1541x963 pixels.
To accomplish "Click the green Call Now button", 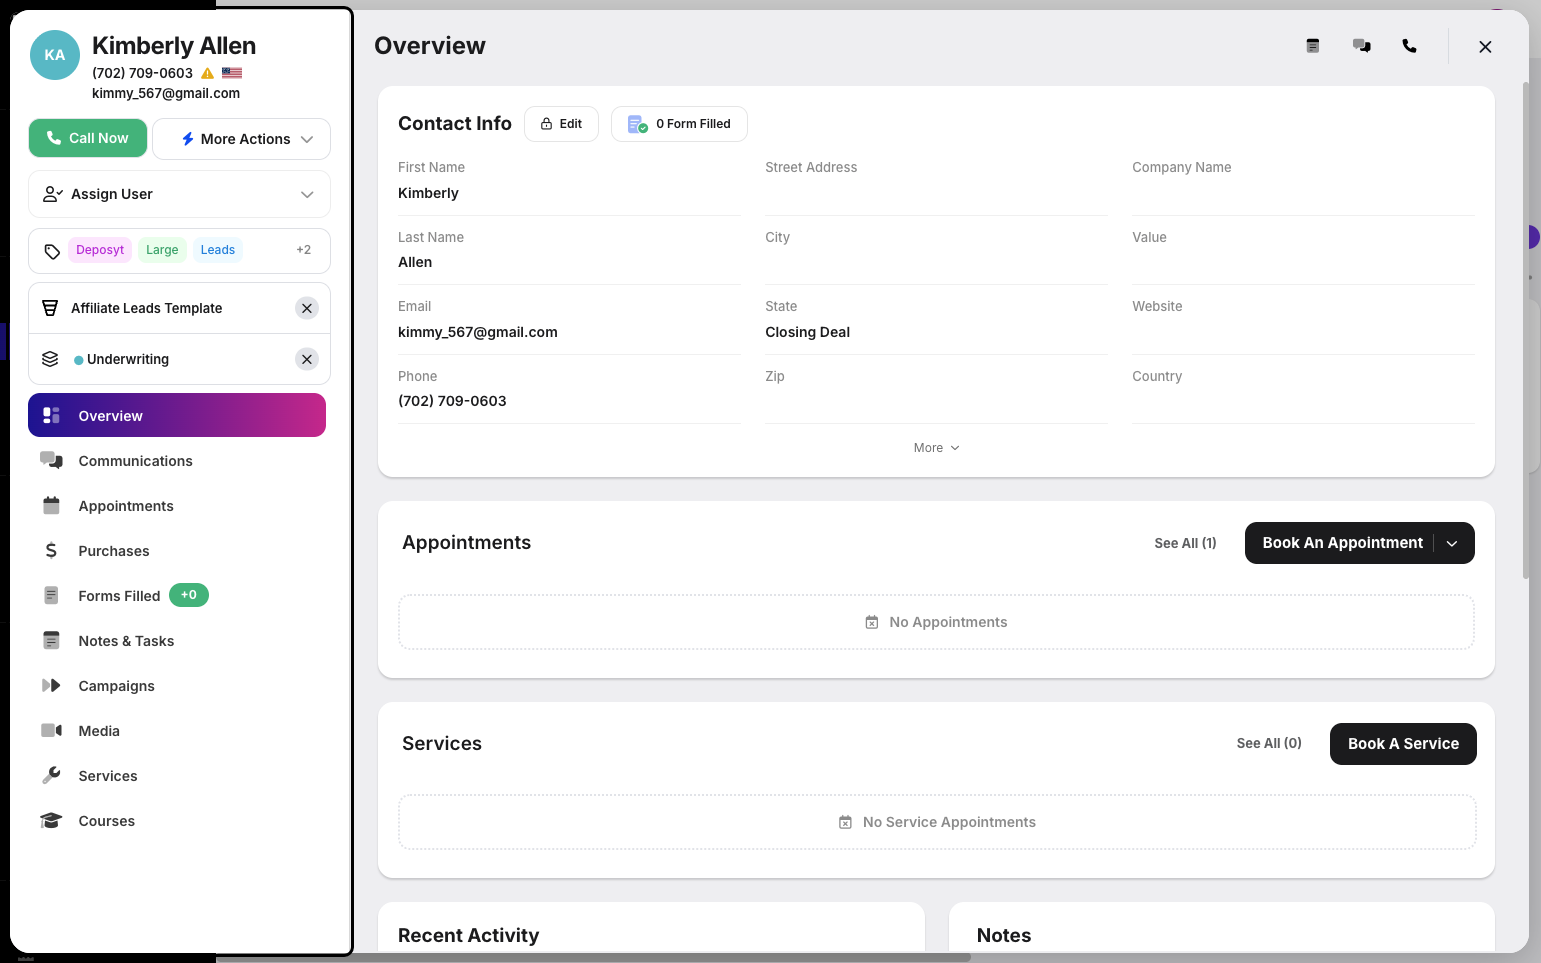I will coord(88,138).
